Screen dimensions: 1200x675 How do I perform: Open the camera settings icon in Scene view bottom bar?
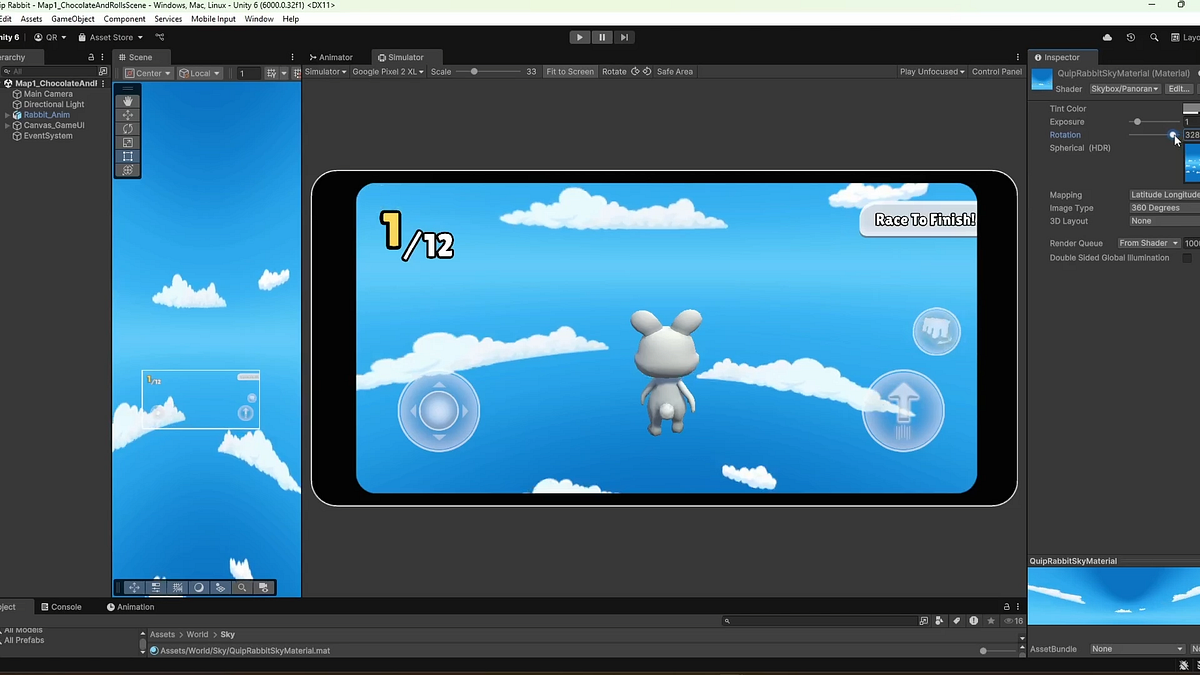coord(263,587)
